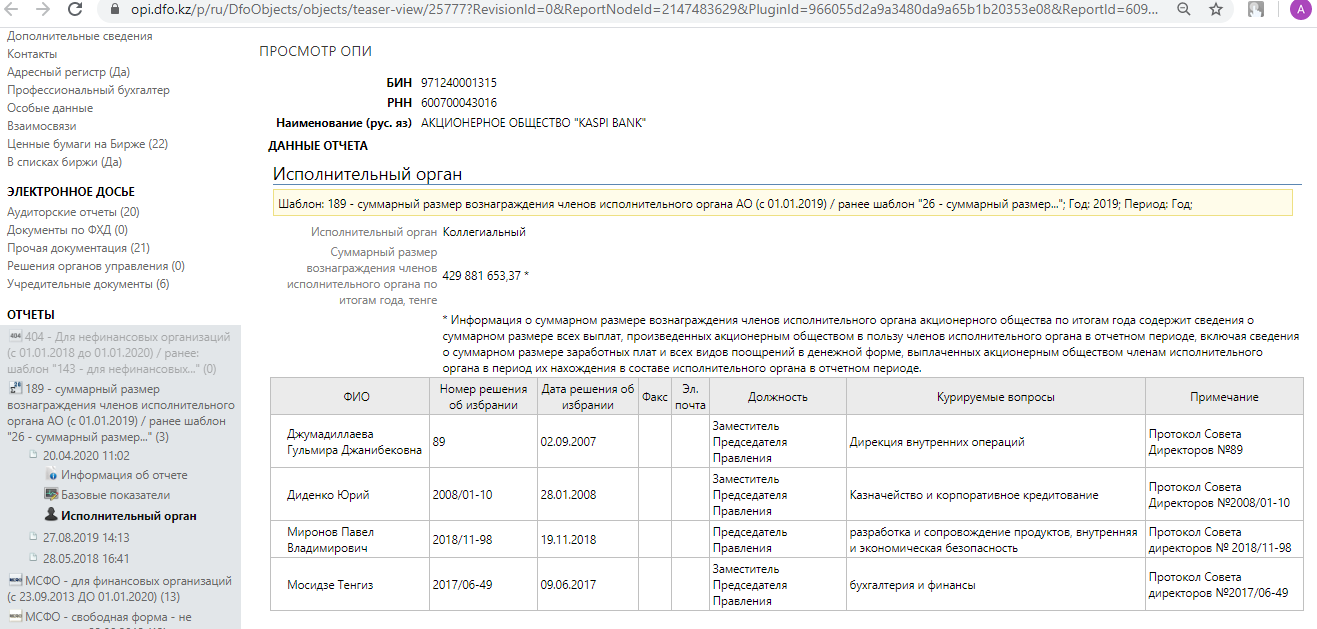Open the browser zoom magnifier icon

(1184, 9)
